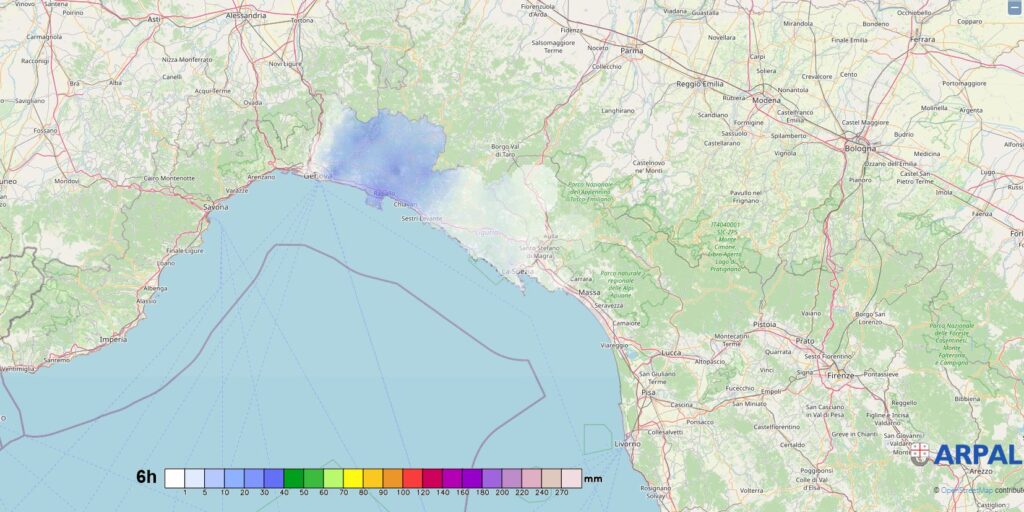Click the orange 90 mm legend swatch
The width and height of the screenshot is (1024, 512).
392,477
